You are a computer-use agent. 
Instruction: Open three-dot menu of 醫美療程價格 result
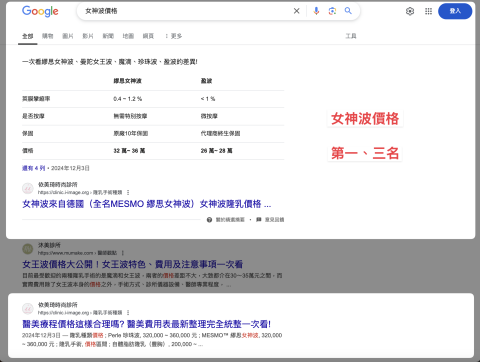point(128,313)
